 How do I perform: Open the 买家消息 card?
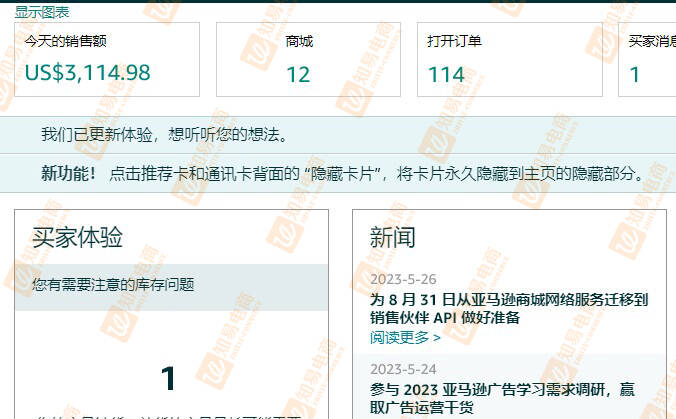[x=647, y=59]
